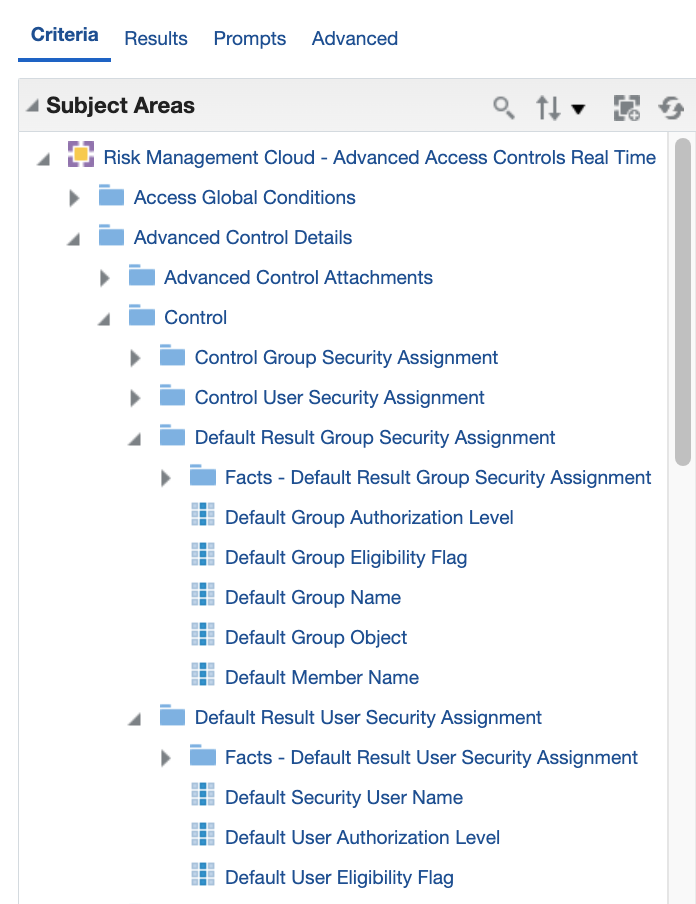Screen dimensions: 696x904
Task: Open the sort subject areas dropdown
Action: click(559, 108)
